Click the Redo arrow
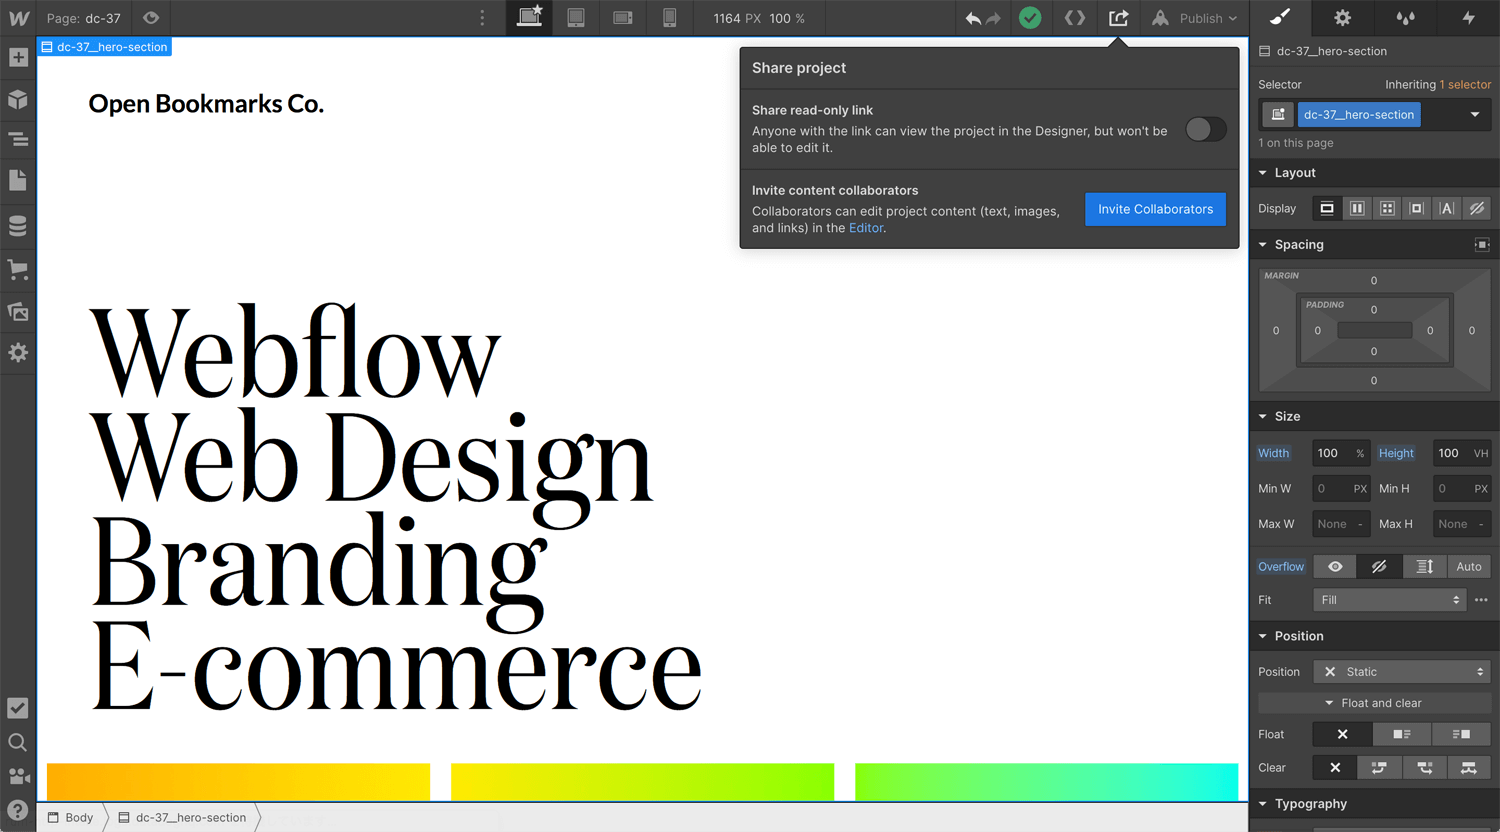Image resolution: width=1500 pixels, height=832 pixels. pos(993,19)
